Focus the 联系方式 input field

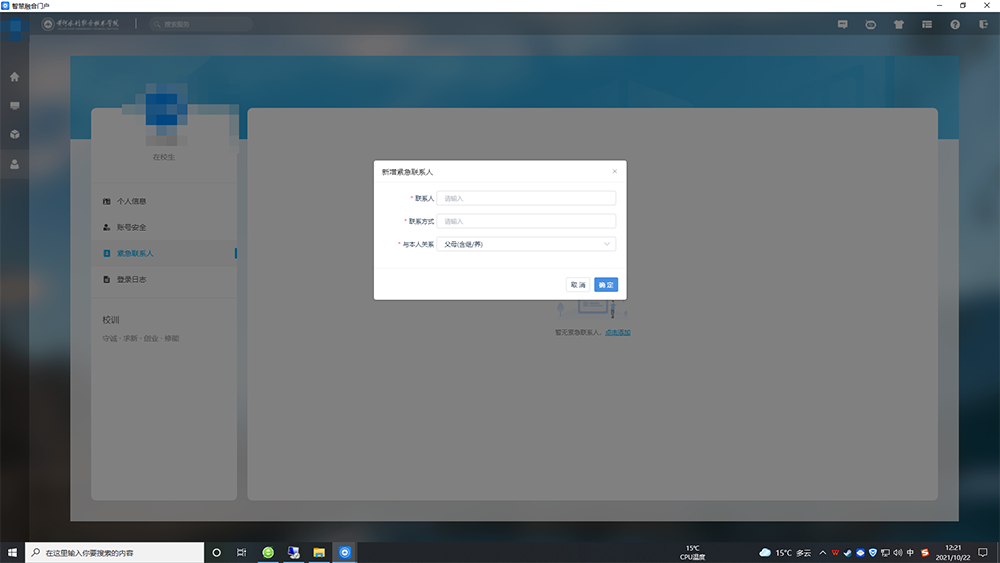[526, 221]
